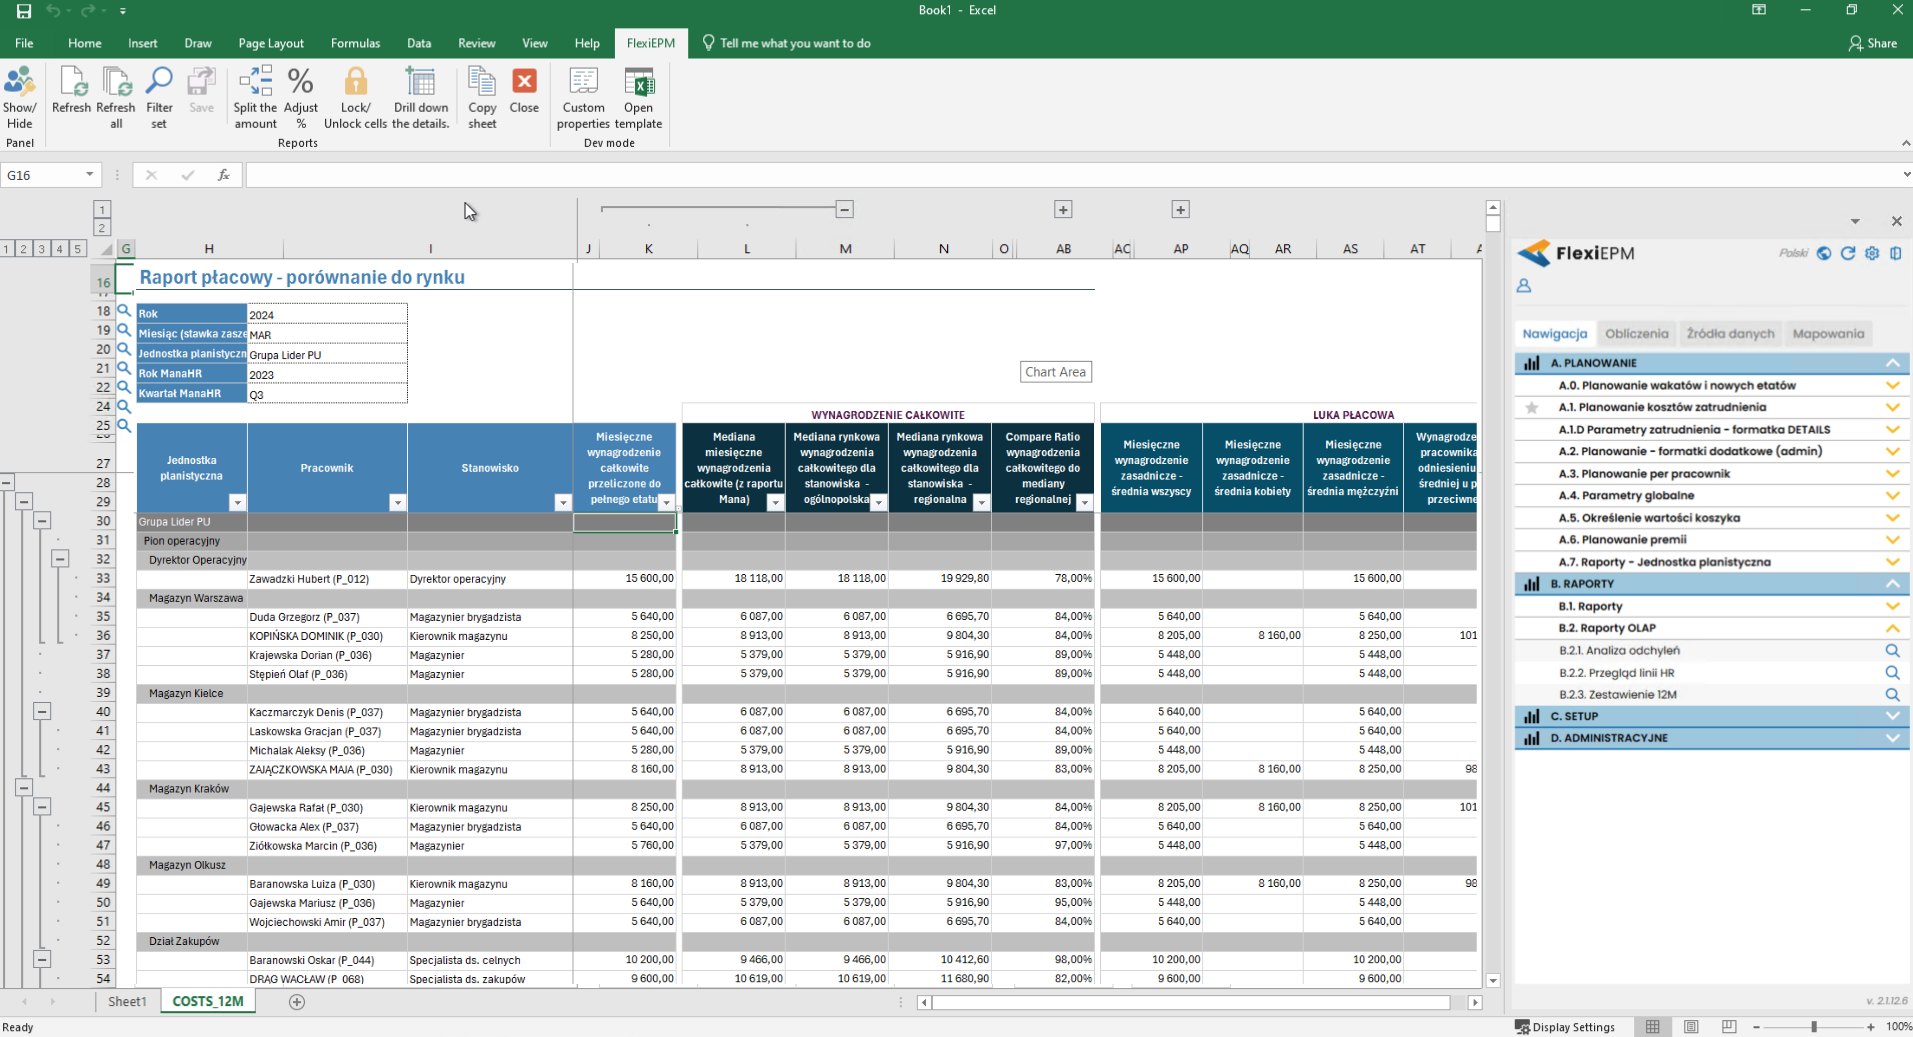Switch to Page Layout view in status bar
The image size is (1913, 1037).
pyautogui.click(x=1691, y=1027)
